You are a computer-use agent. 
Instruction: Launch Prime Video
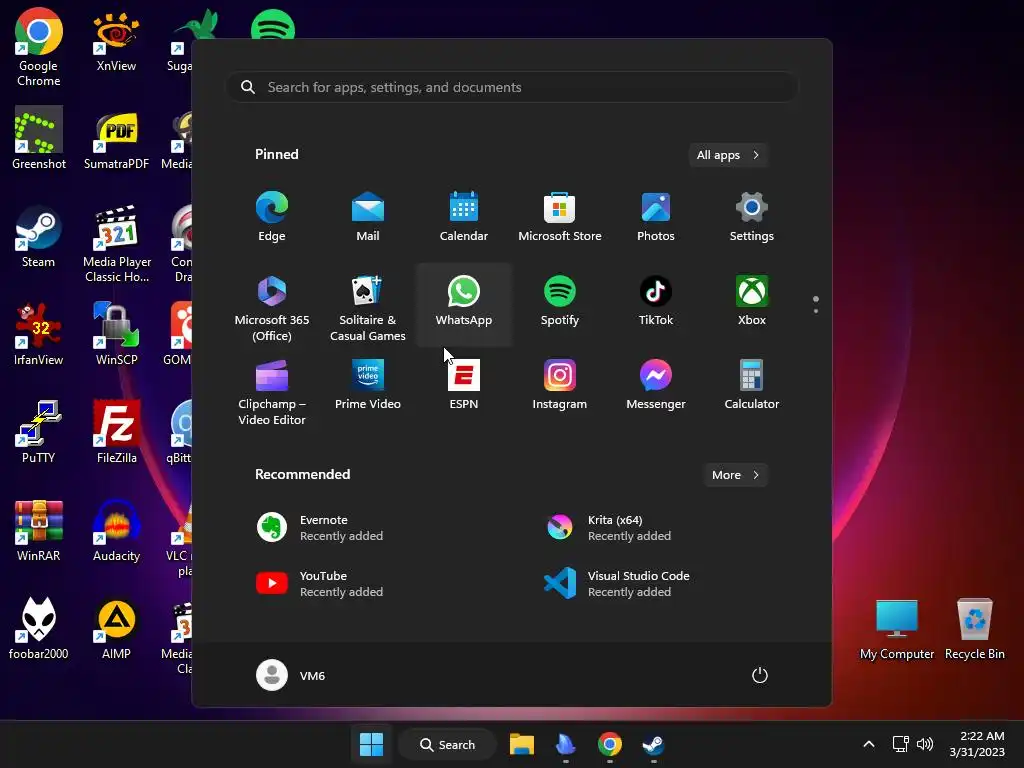click(x=368, y=385)
